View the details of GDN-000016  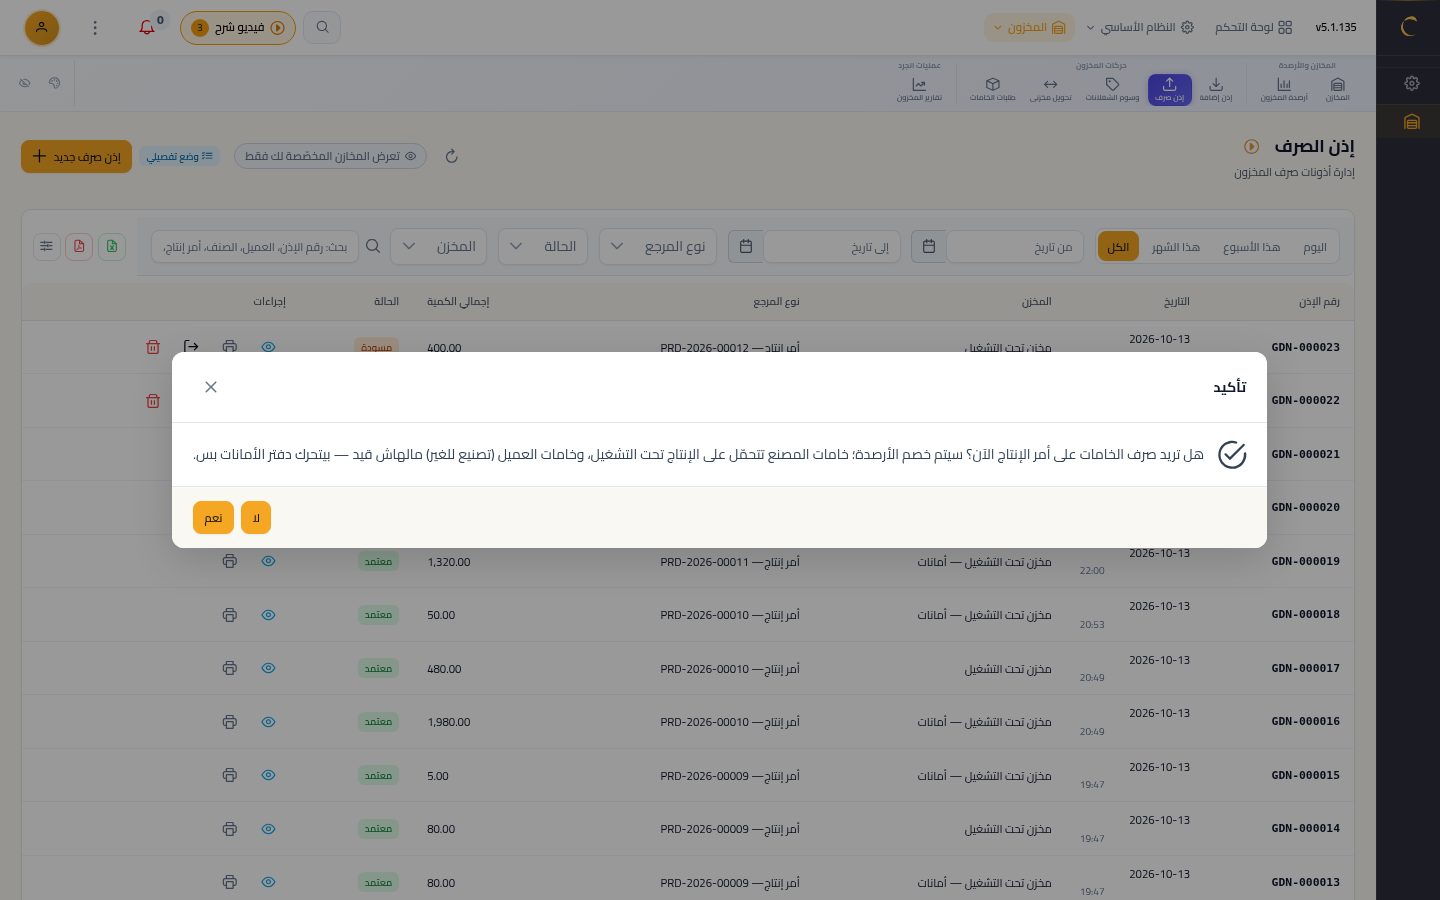pyautogui.click(x=268, y=722)
